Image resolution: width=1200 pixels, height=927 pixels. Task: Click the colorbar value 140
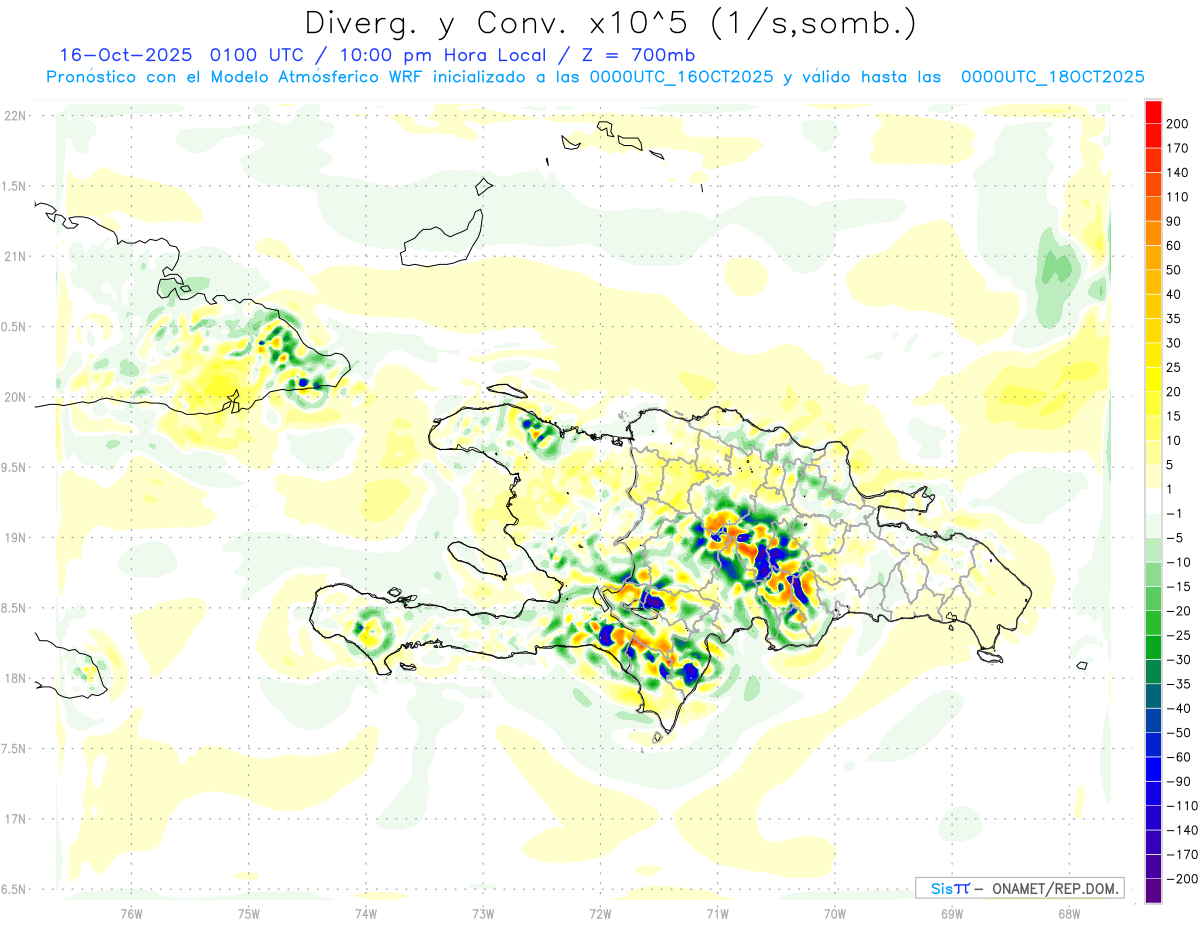(x=1177, y=172)
